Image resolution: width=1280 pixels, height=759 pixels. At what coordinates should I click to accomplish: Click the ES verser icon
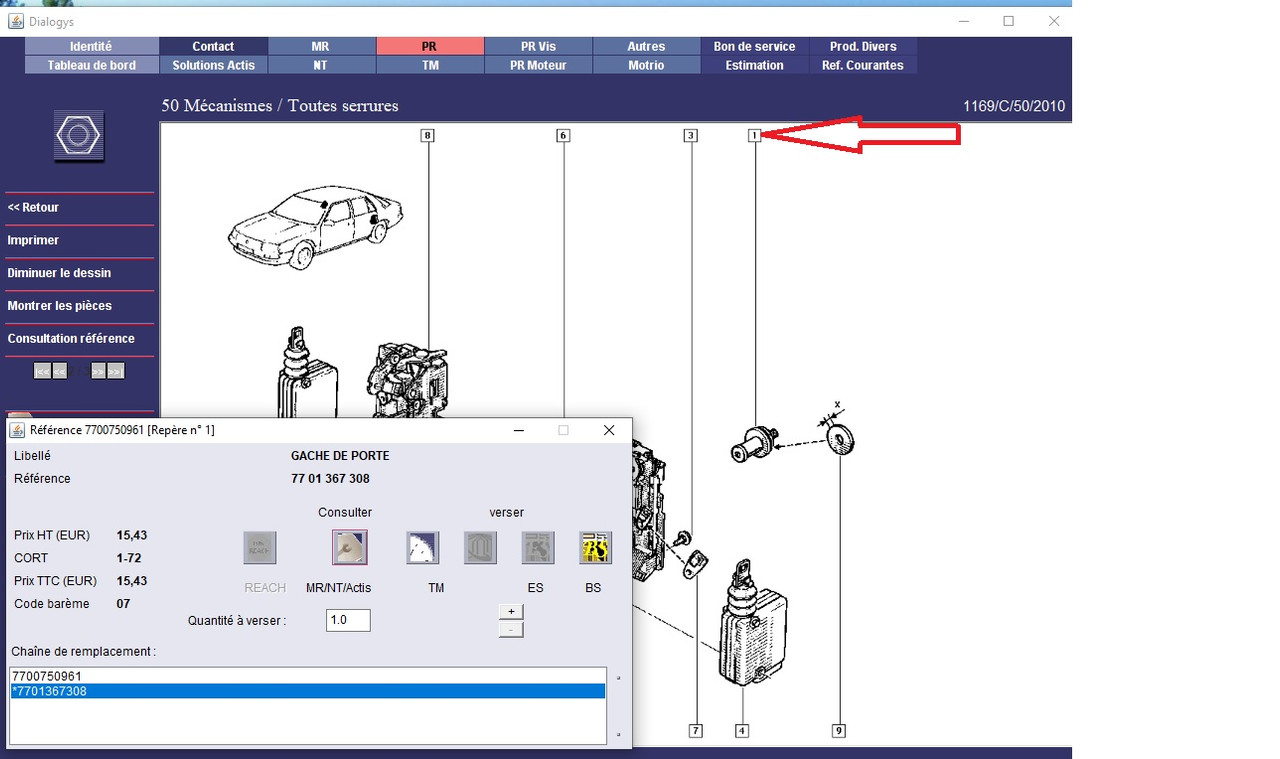coord(538,547)
